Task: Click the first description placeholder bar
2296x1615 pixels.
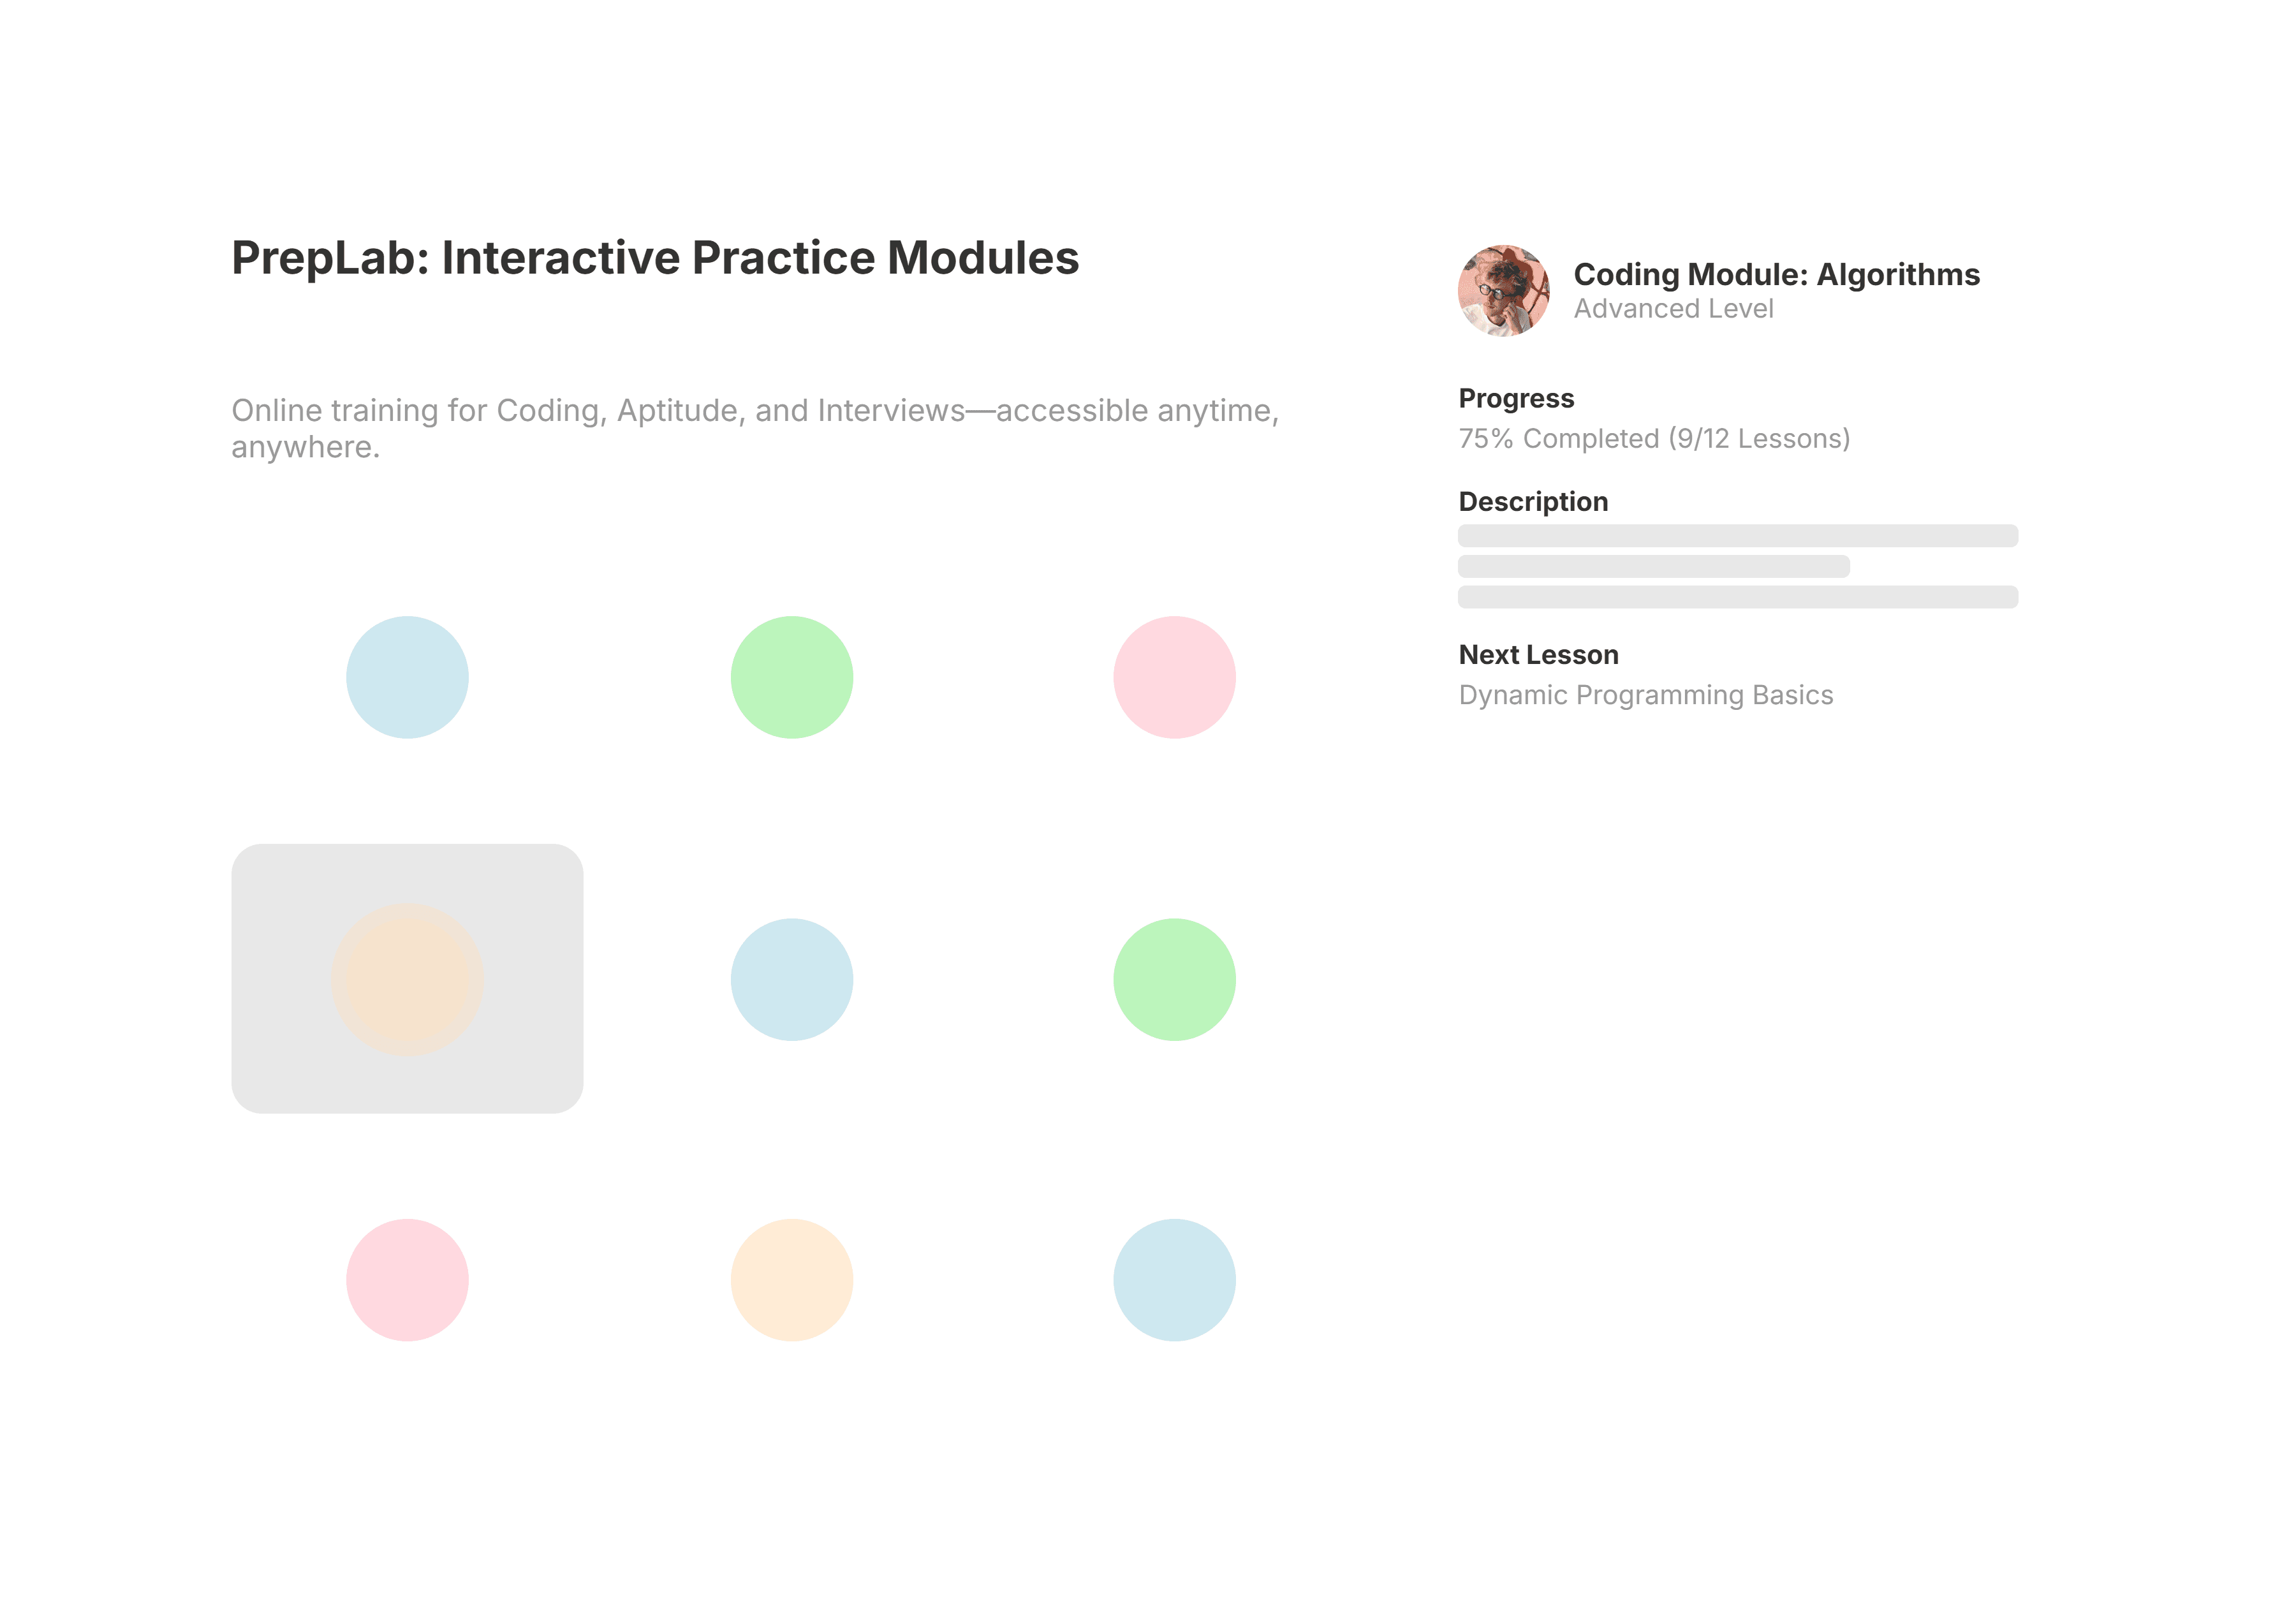Action: [1737, 536]
